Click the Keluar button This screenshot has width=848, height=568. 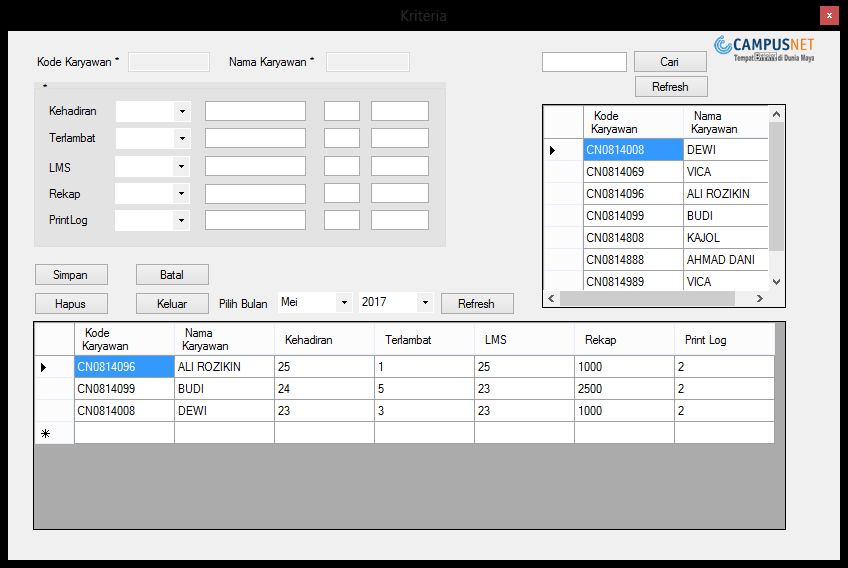[x=172, y=303]
